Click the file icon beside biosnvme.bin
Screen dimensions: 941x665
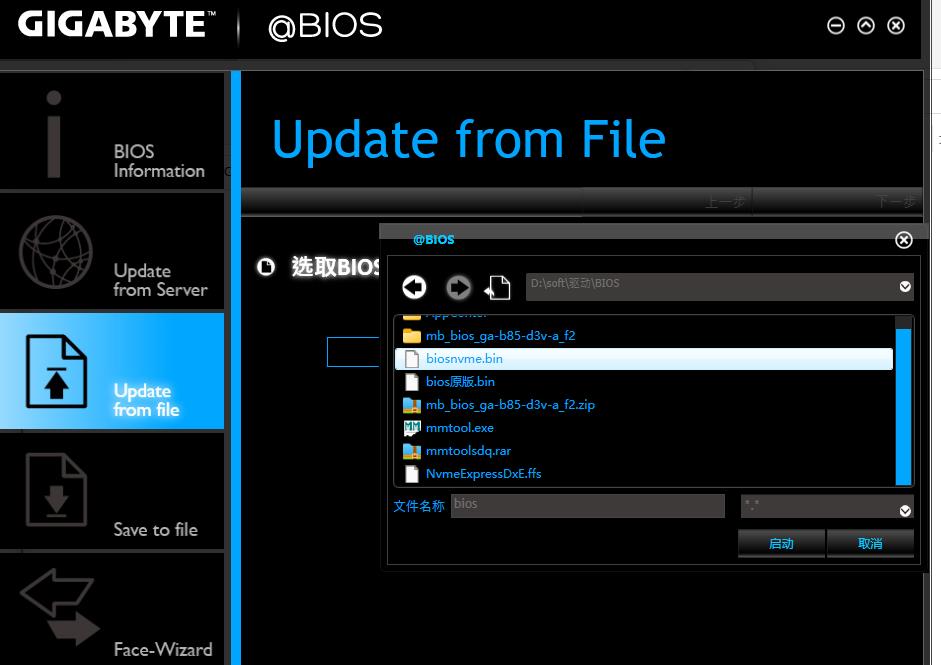click(x=412, y=359)
